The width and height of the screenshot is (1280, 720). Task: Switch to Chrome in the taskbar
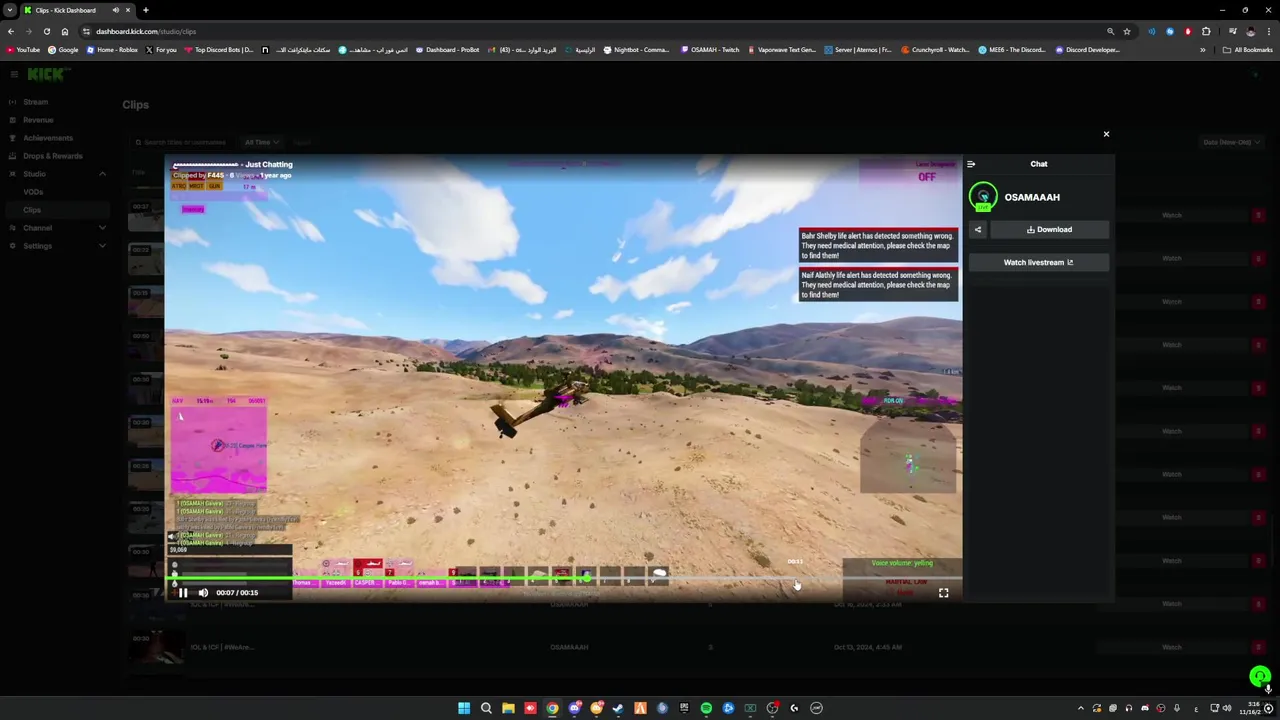(552, 708)
